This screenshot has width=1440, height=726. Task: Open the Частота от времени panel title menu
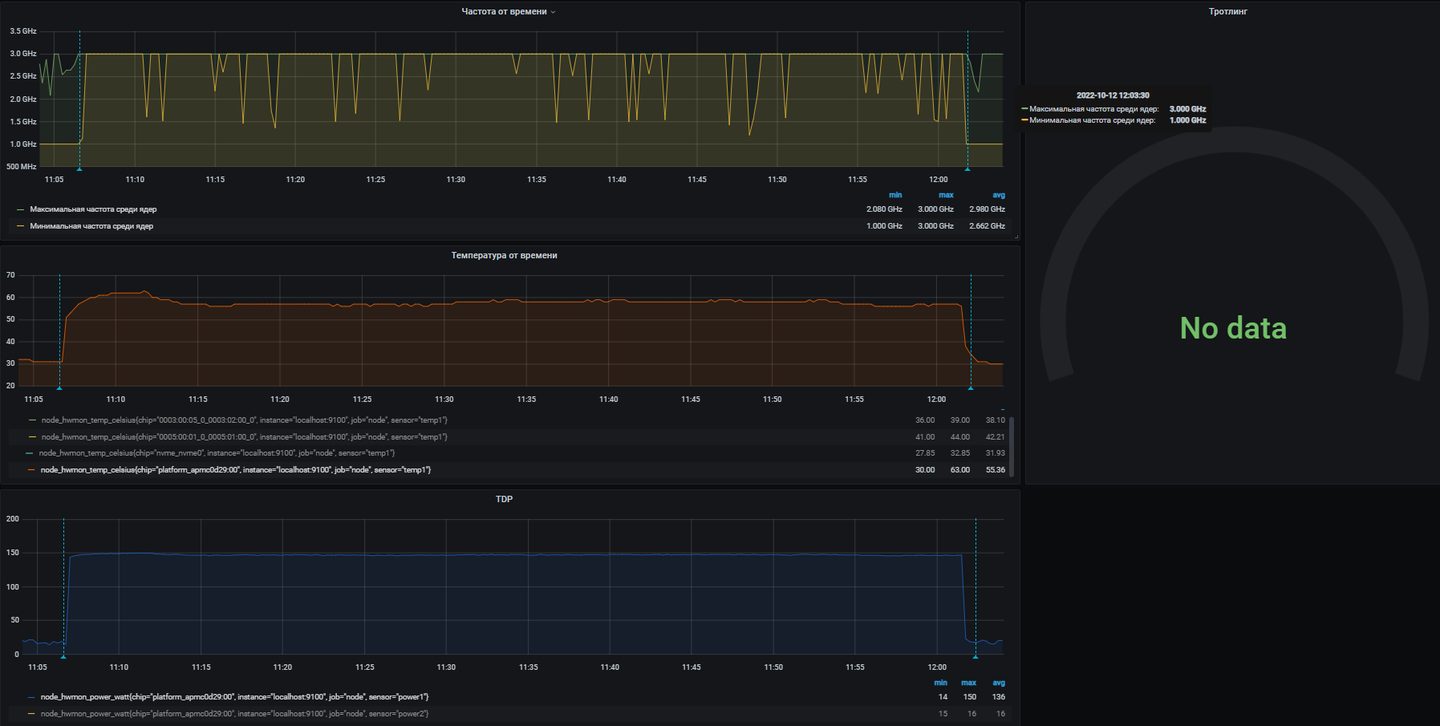[x=504, y=12]
